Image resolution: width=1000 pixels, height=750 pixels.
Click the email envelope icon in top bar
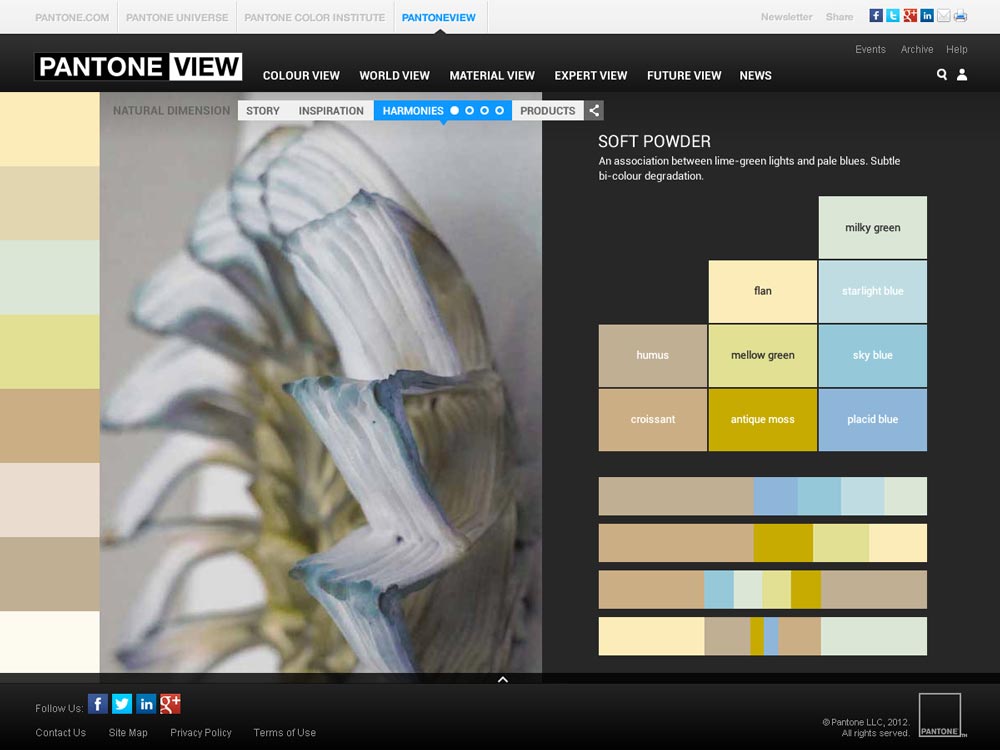(943, 16)
